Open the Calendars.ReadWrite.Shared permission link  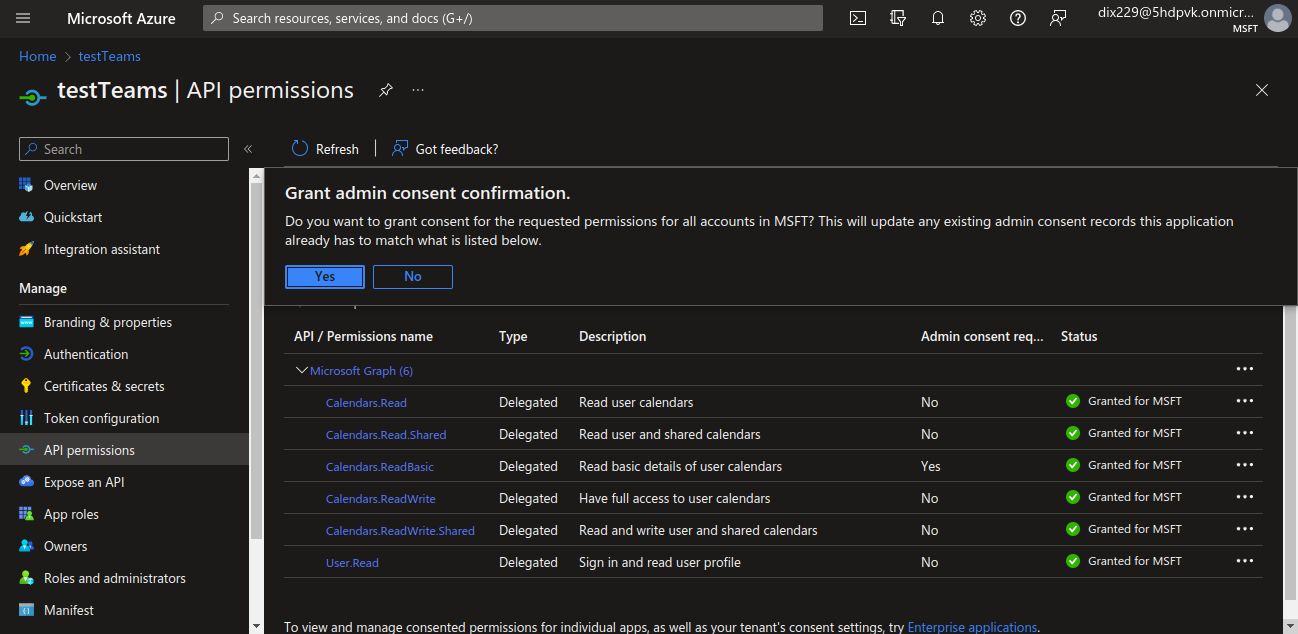[400, 531]
